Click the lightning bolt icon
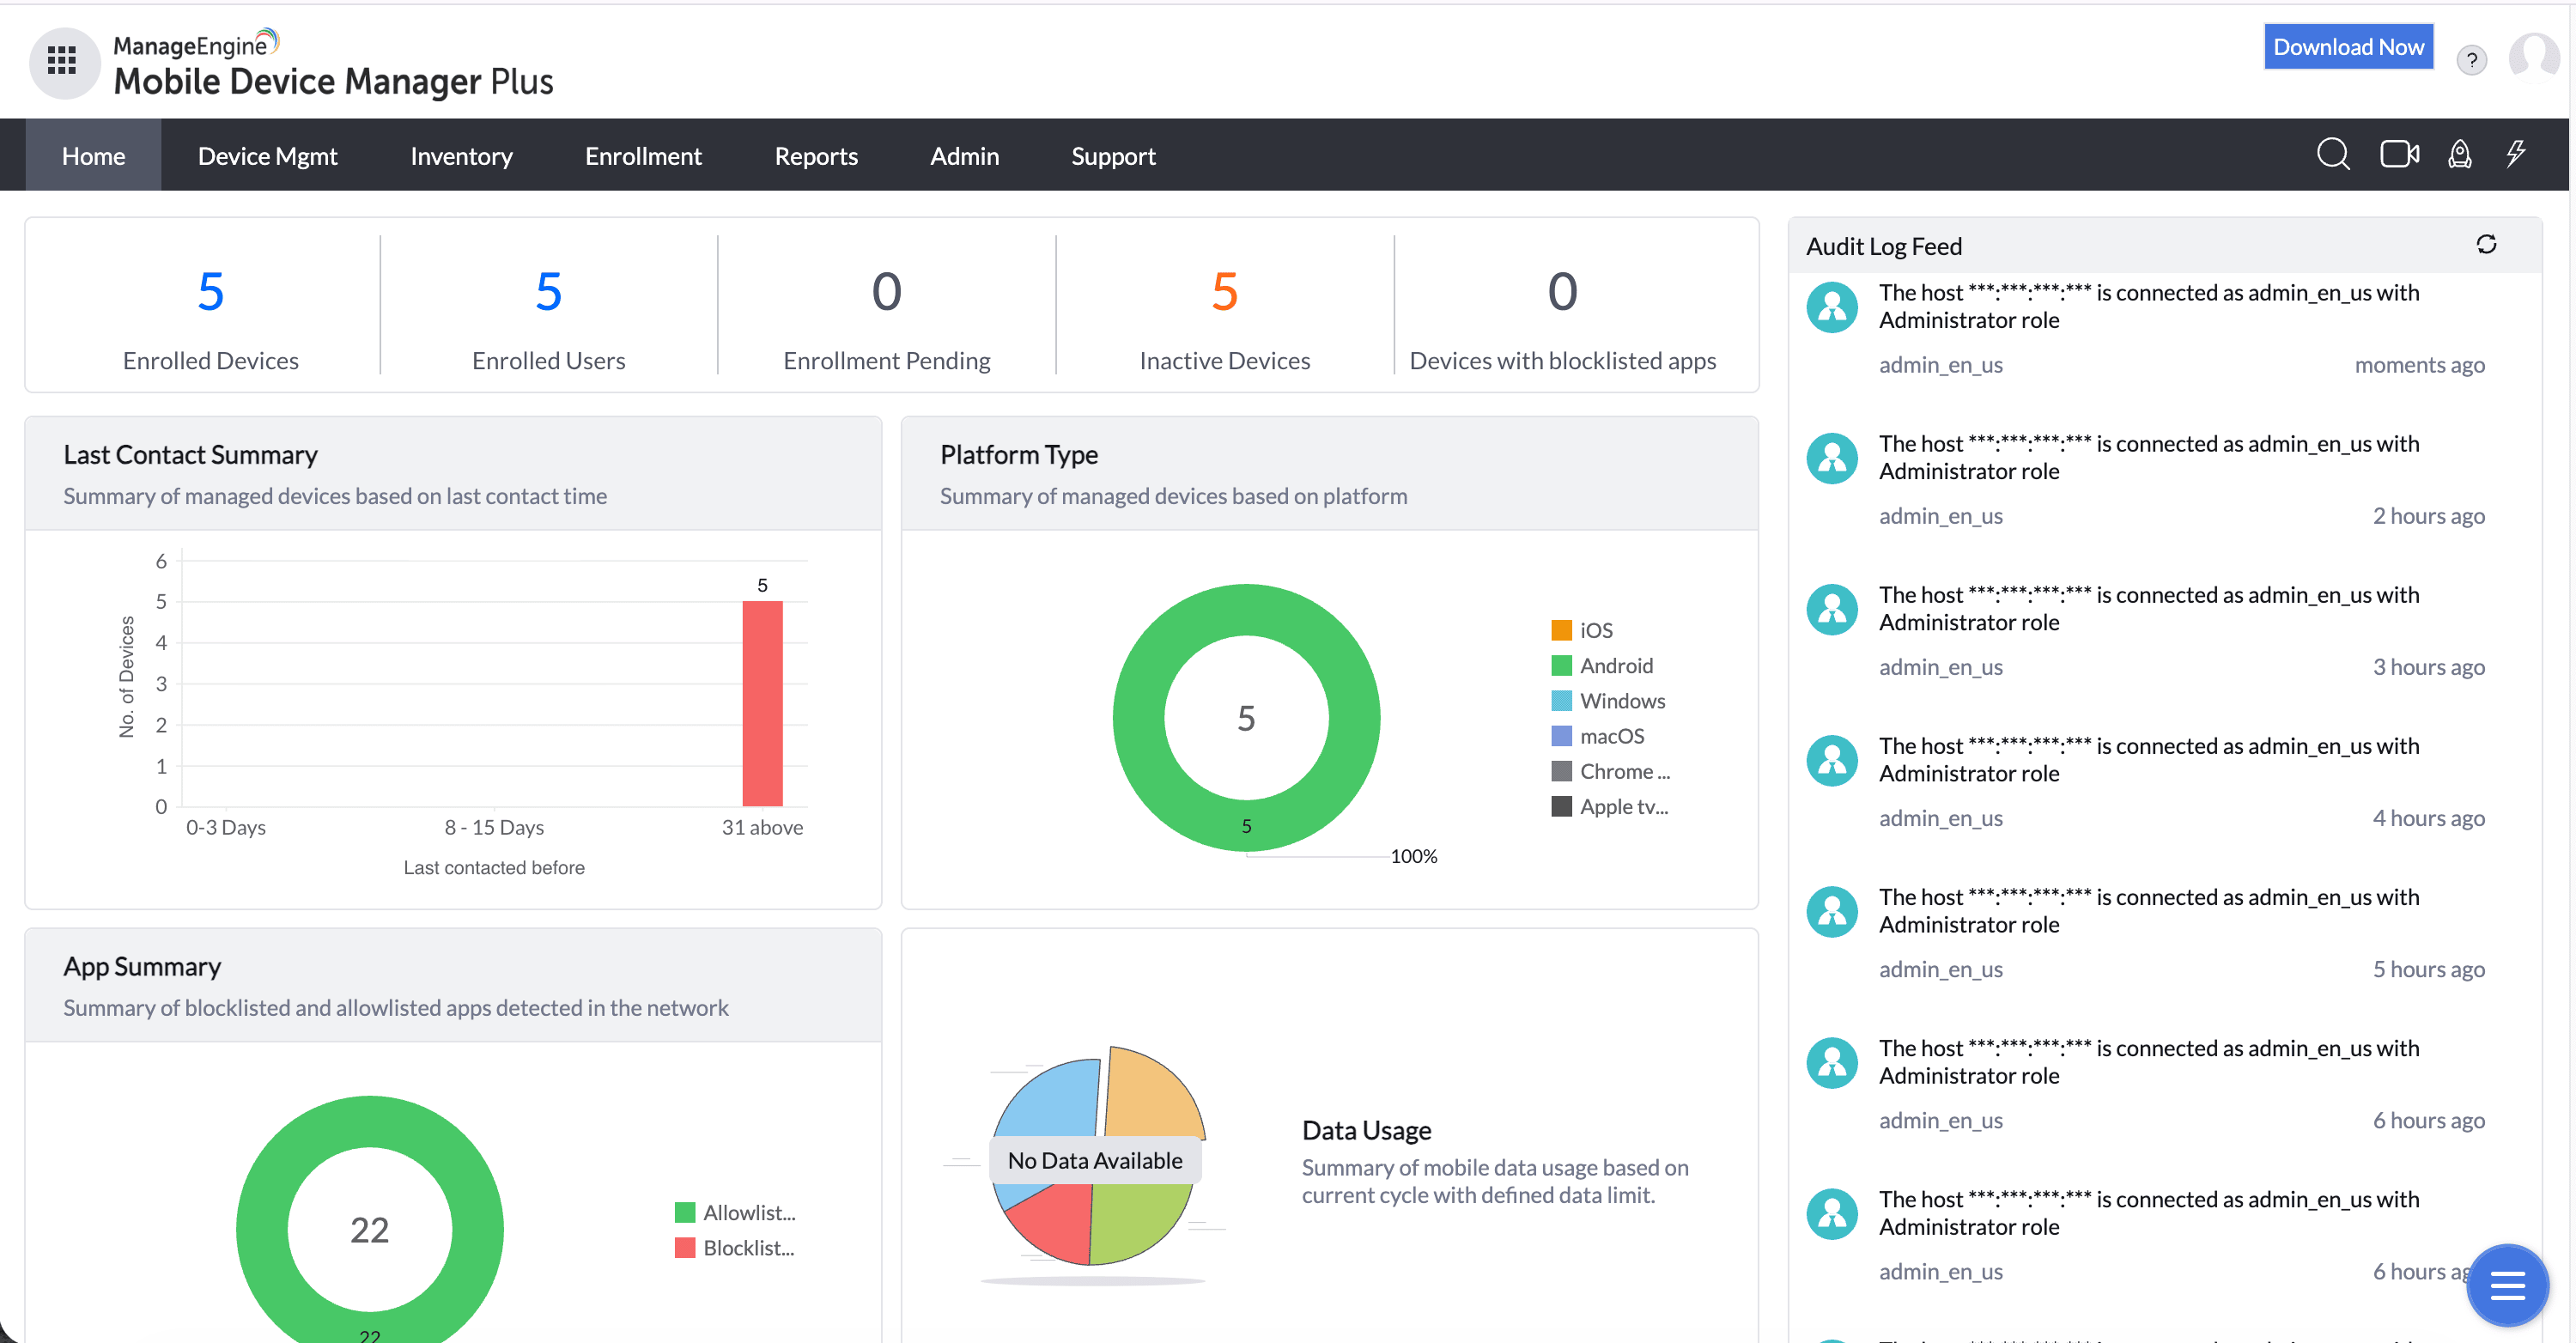Image resolution: width=2576 pixels, height=1343 pixels. (x=2516, y=155)
